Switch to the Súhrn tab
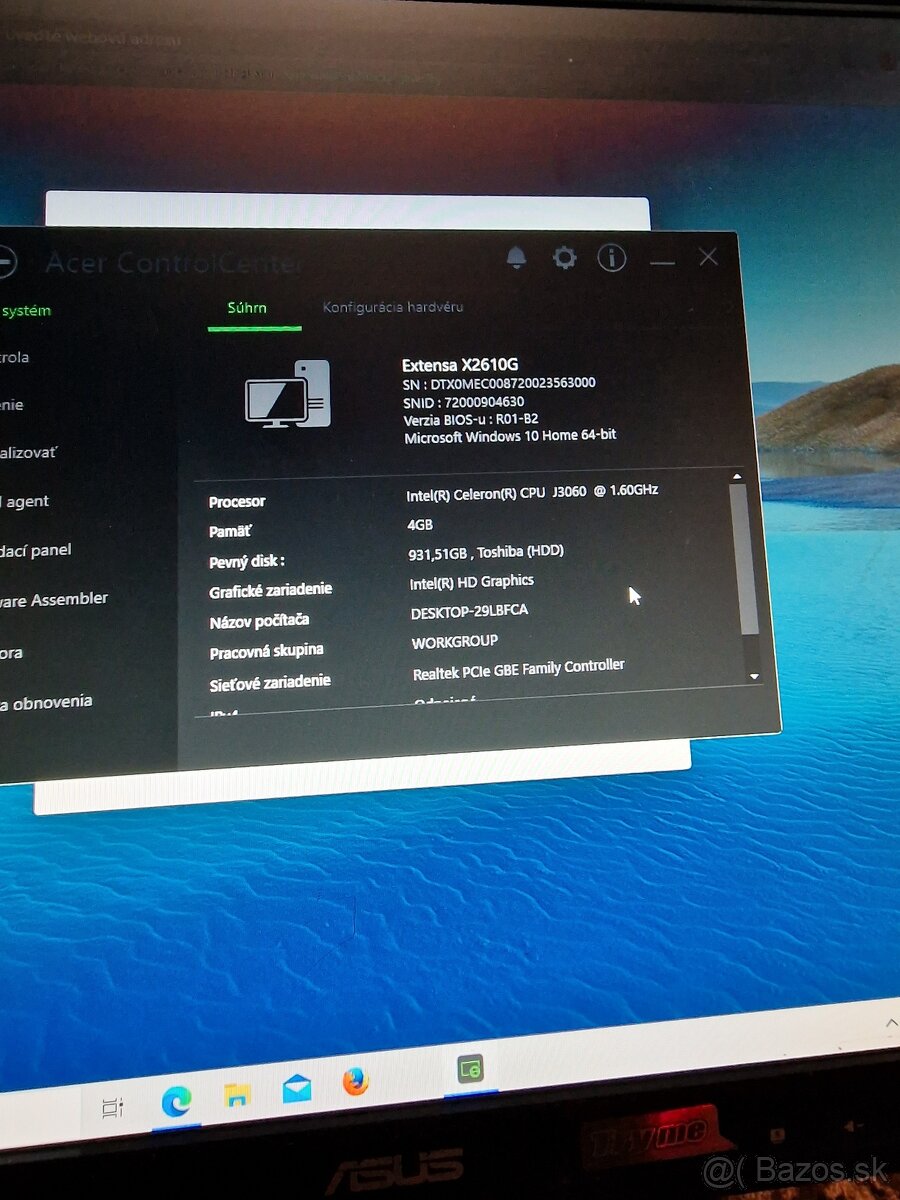This screenshot has width=900, height=1200. tap(247, 308)
